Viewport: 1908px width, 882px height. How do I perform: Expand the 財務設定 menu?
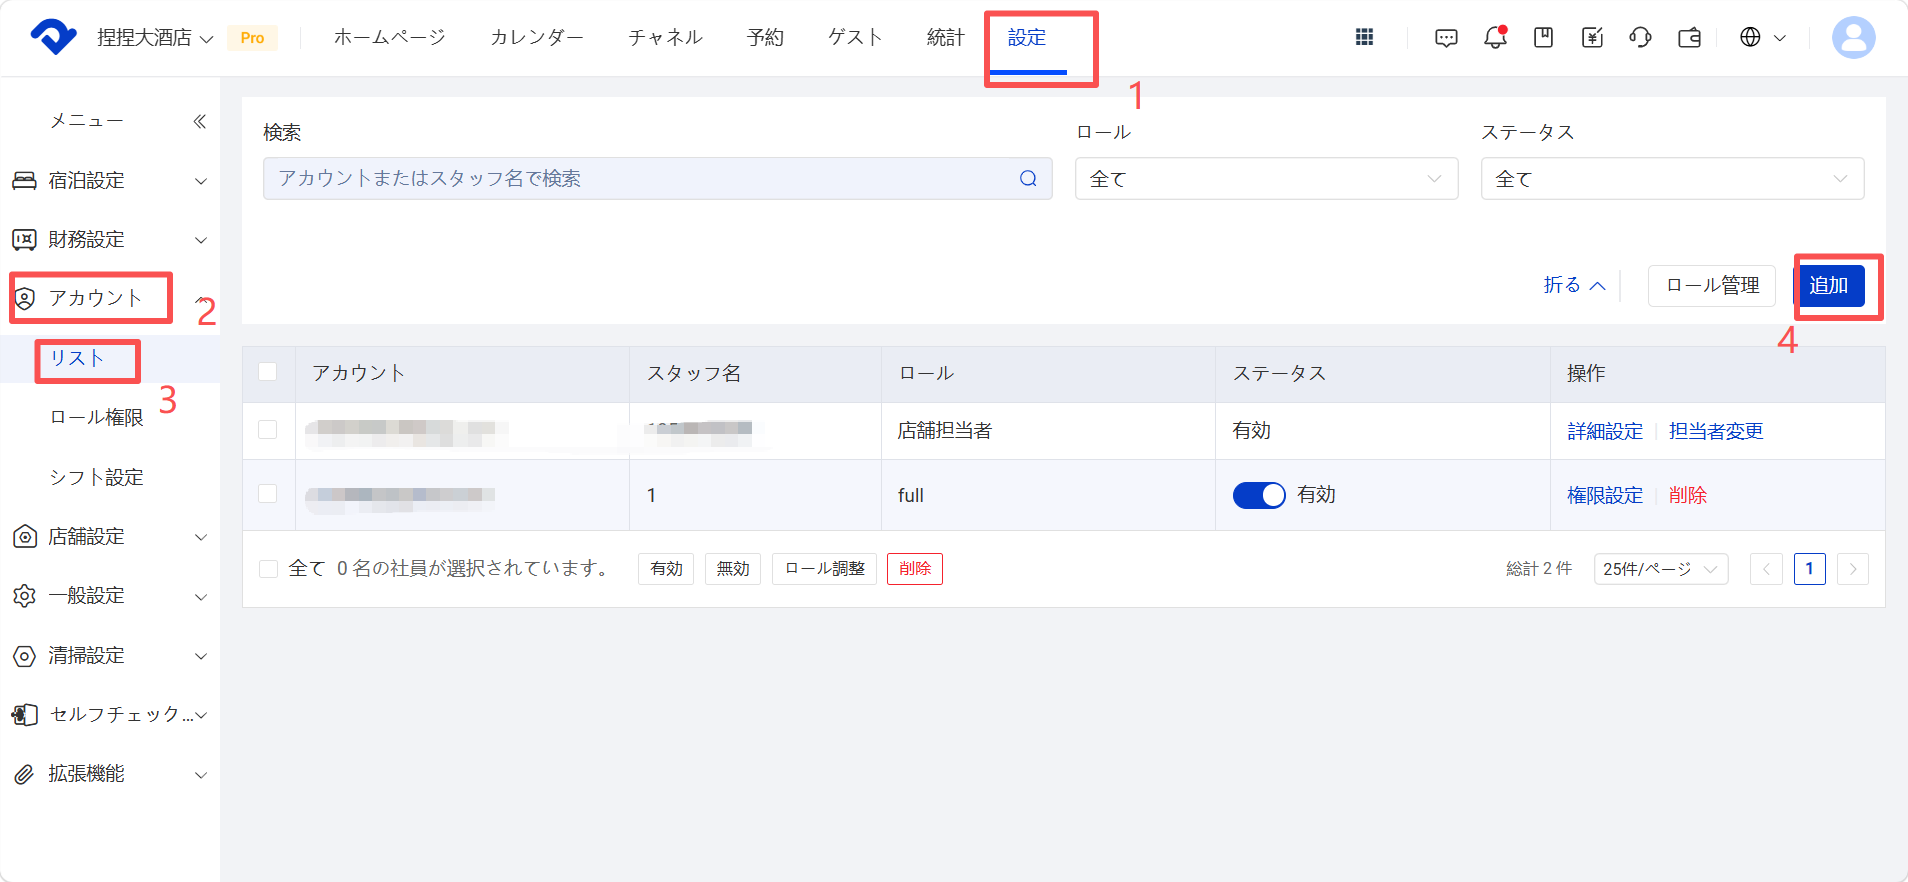click(201, 240)
